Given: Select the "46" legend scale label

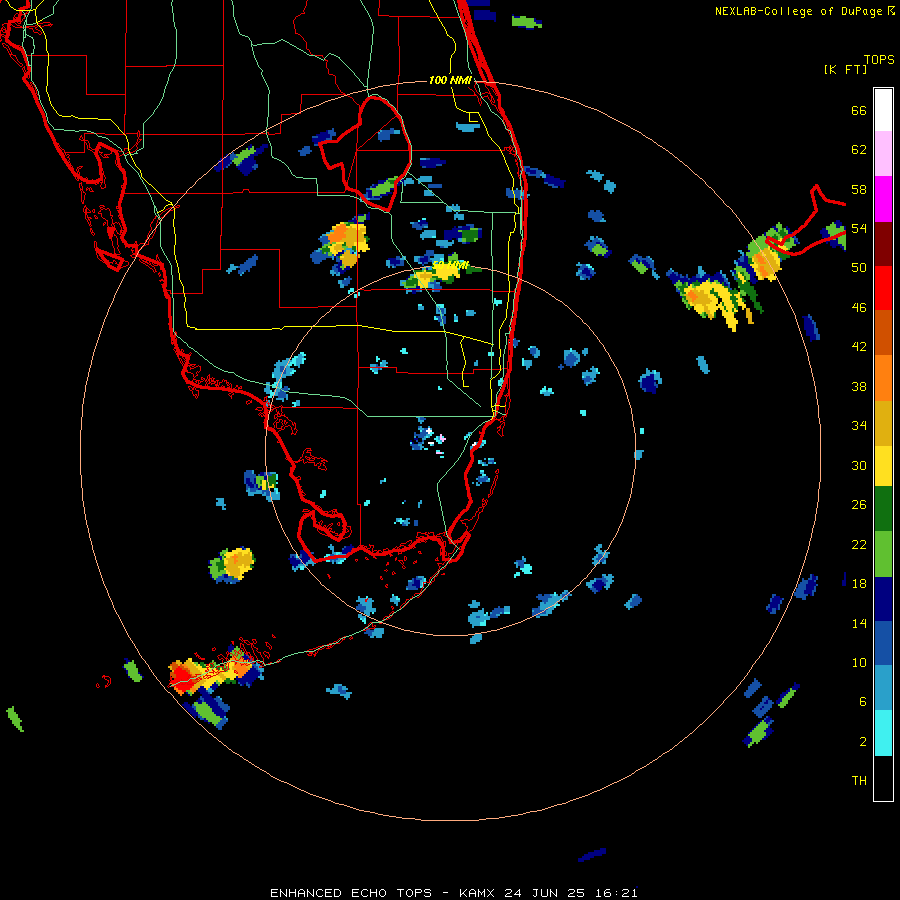Looking at the screenshot, I should [x=859, y=308].
